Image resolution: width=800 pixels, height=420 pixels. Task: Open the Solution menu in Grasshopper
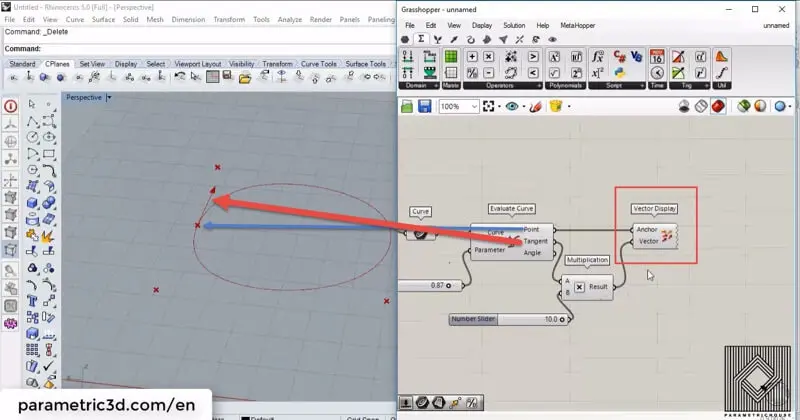[x=513, y=24]
